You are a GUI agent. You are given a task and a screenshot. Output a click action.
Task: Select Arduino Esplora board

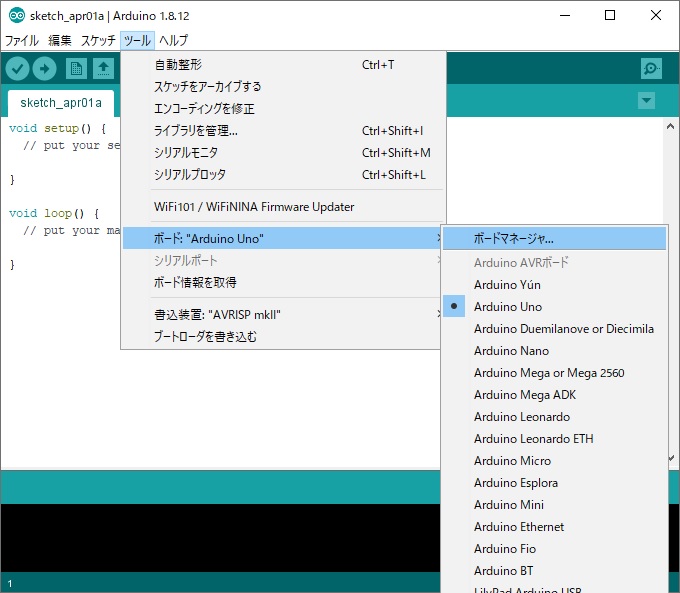coord(554,483)
